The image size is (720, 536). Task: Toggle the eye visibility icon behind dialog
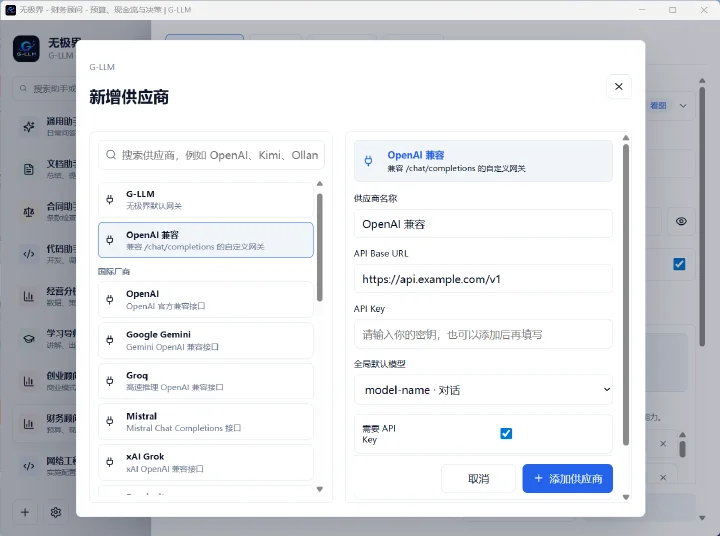point(681,221)
